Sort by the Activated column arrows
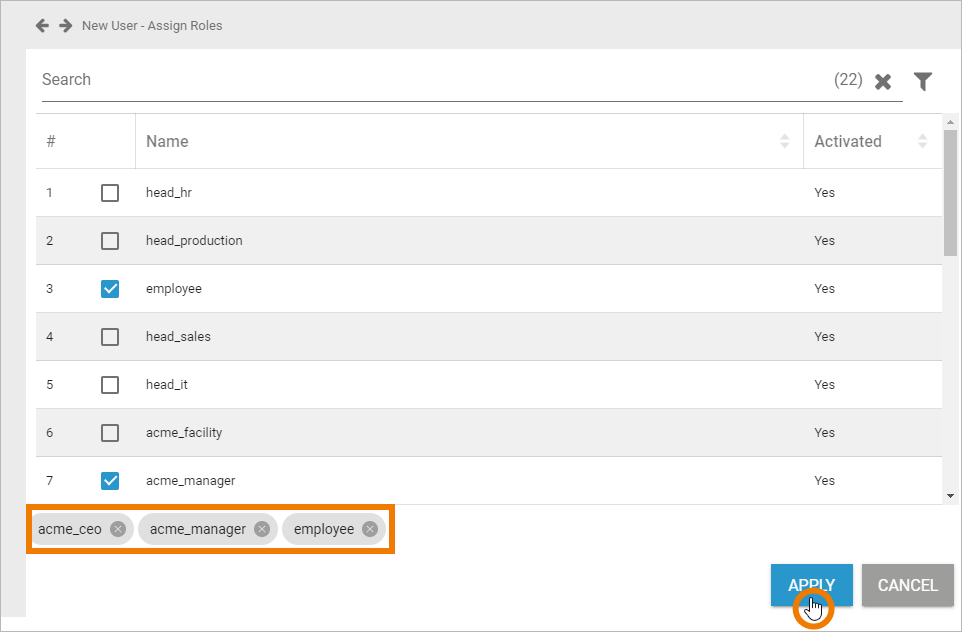The image size is (962, 632). pos(922,142)
